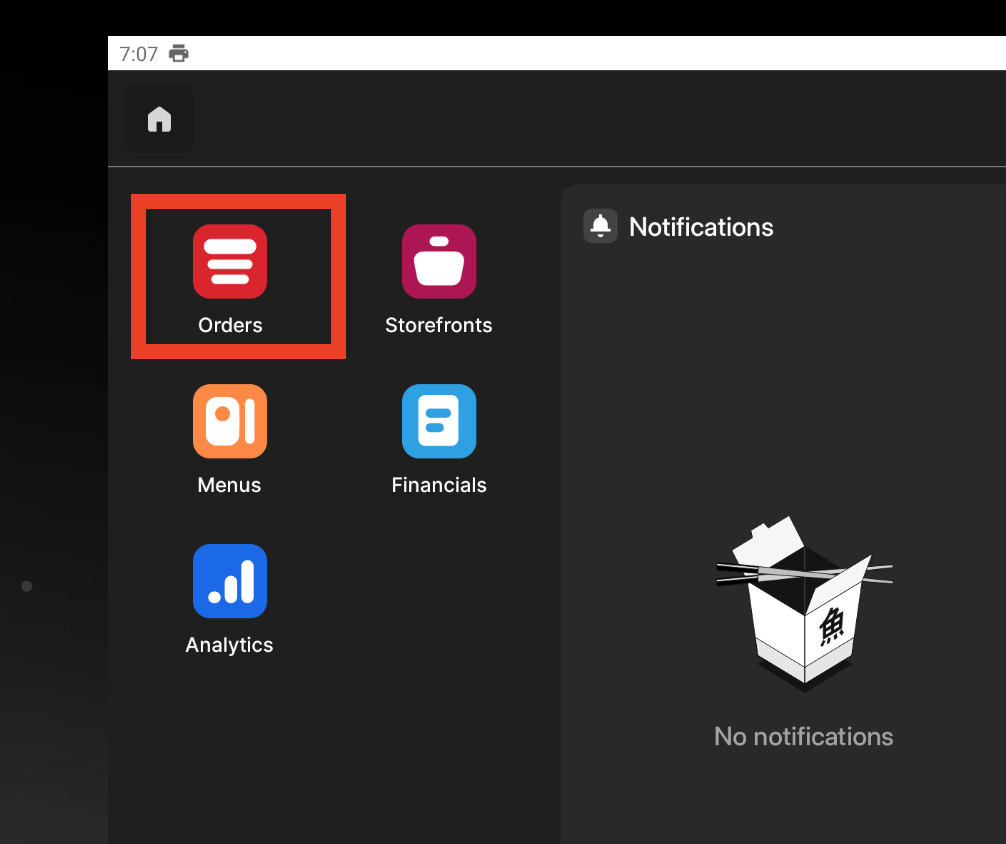Open the Analytics bar chart icon
The height and width of the screenshot is (844, 1006).
pyautogui.click(x=230, y=581)
